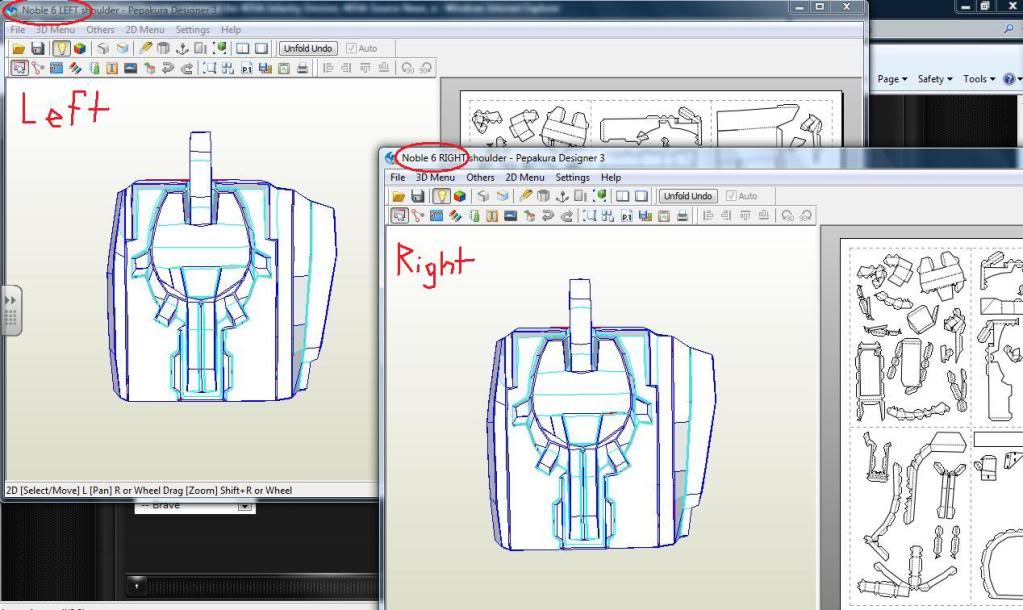
Task: Open 3D Menu in LEFT window
Action: click(55, 30)
